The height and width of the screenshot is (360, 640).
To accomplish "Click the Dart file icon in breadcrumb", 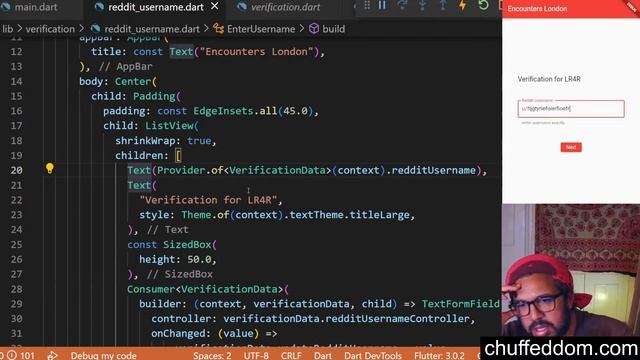I will [96, 29].
